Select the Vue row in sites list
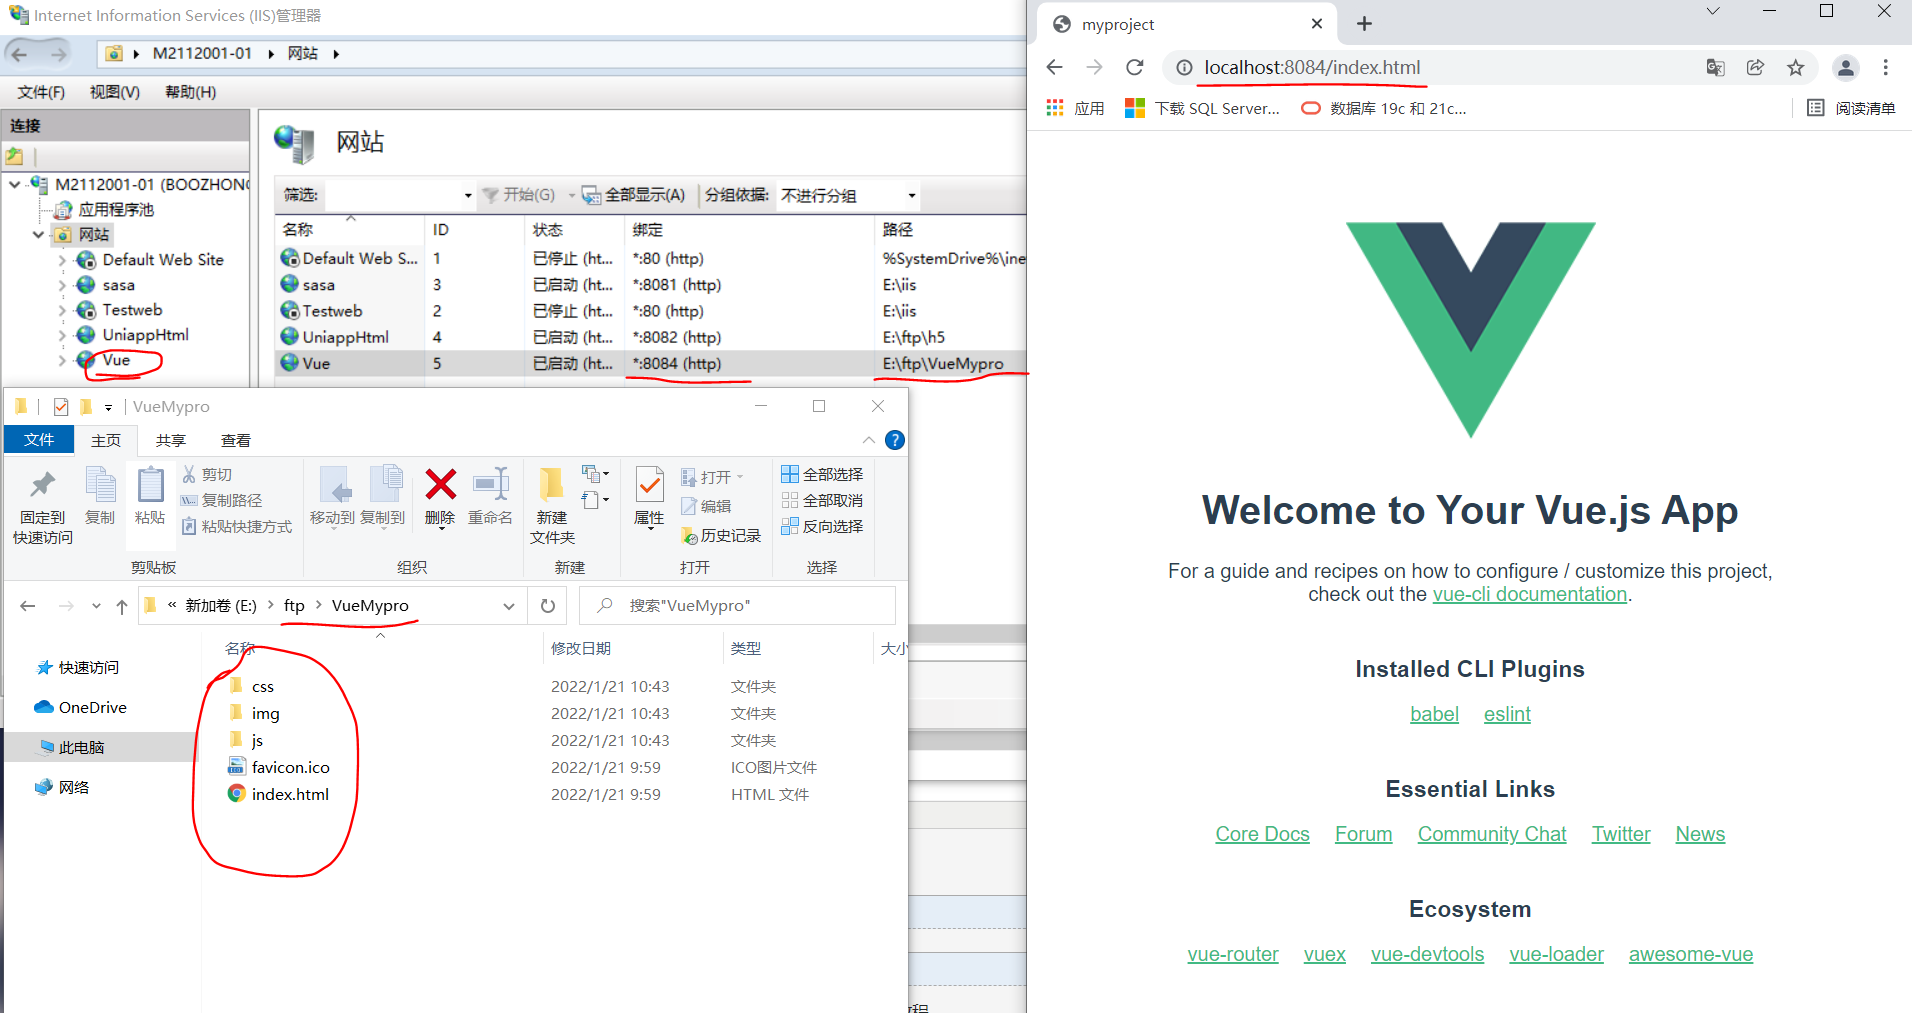Screen dimensions: 1912x1013 click(651, 364)
